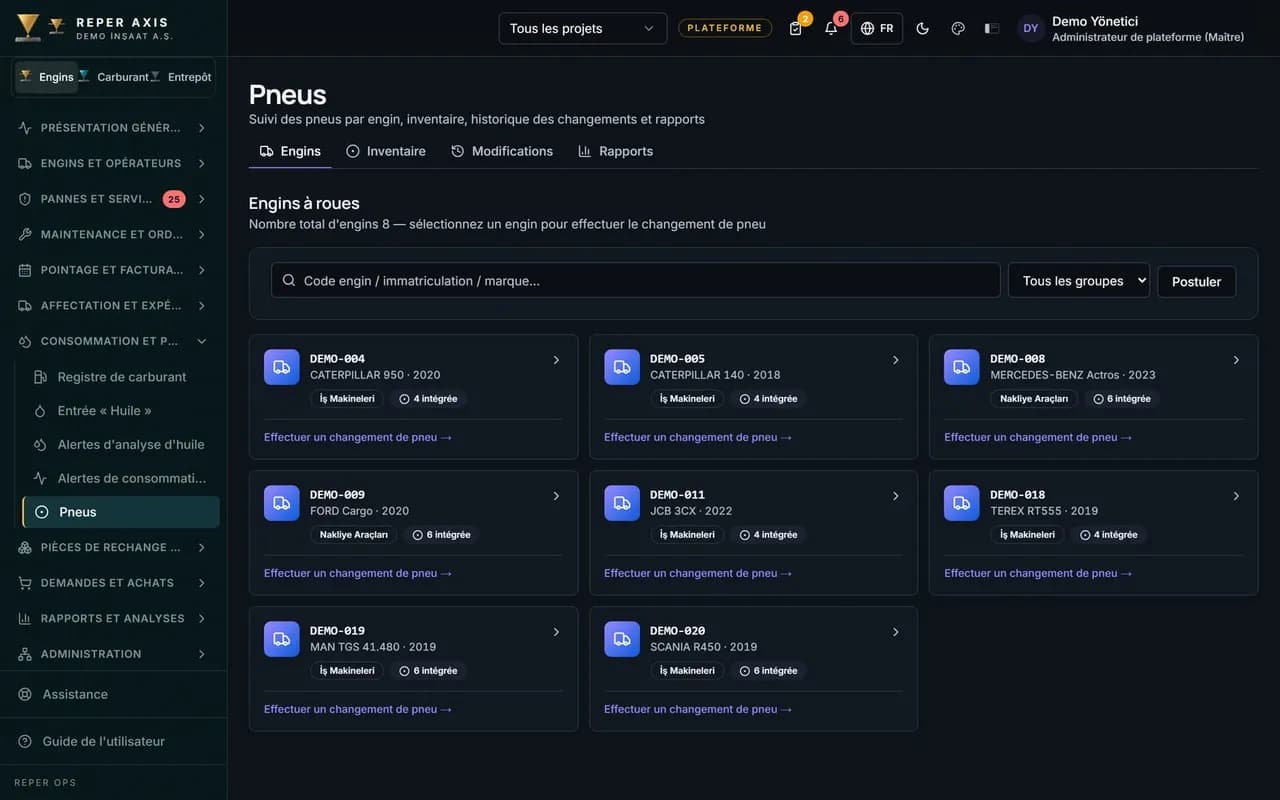Click truck icon of DEMO-008 Mercedes
The width and height of the screenshot is (1280, 800).
click(962, 367)
